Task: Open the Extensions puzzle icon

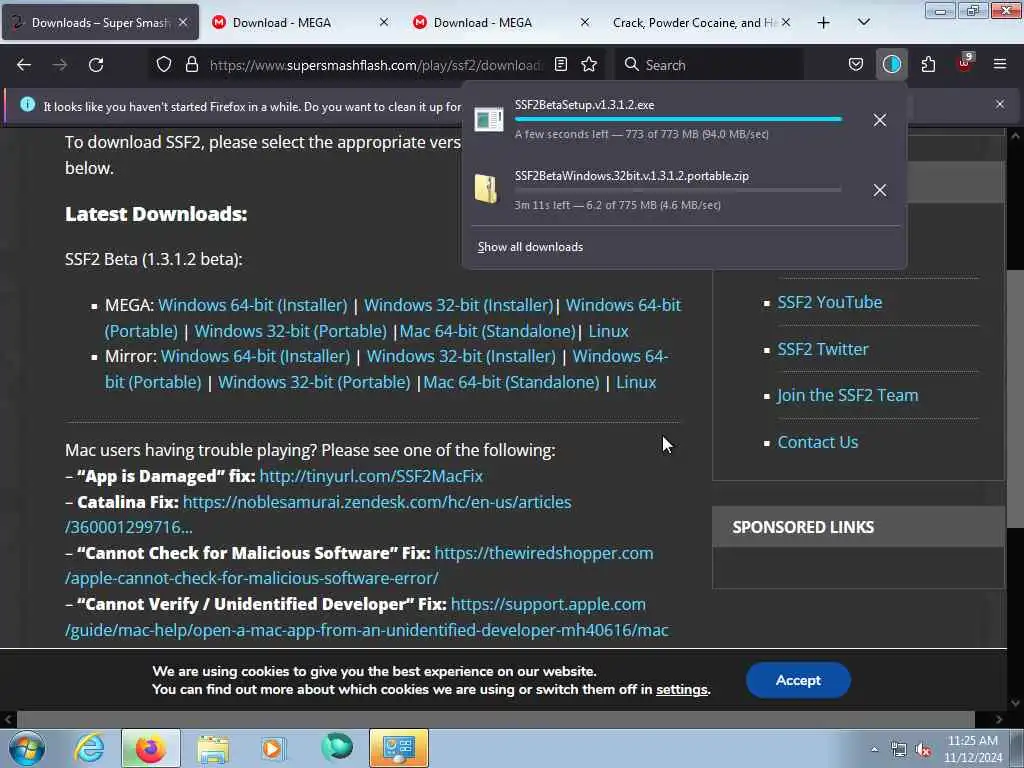Action: [x=928, y=65]
